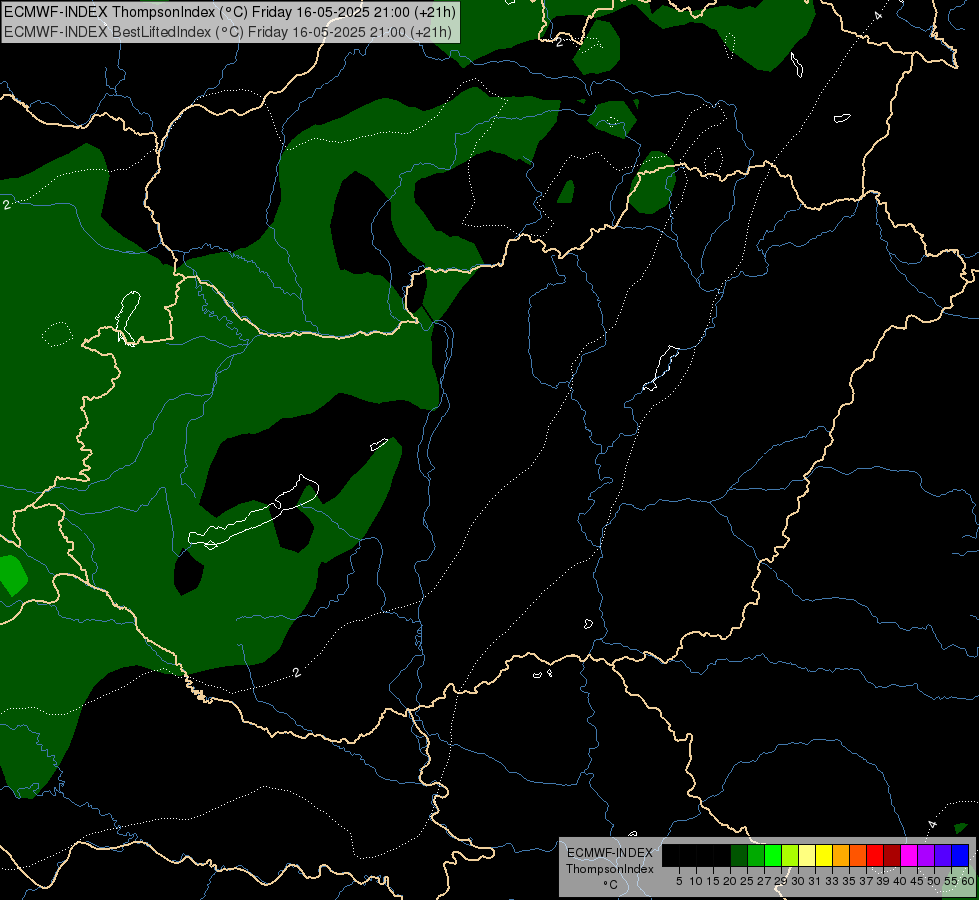Click the ECMWF-INDEX legend heading
979x900 pixels.
click(x=610, y=853)
